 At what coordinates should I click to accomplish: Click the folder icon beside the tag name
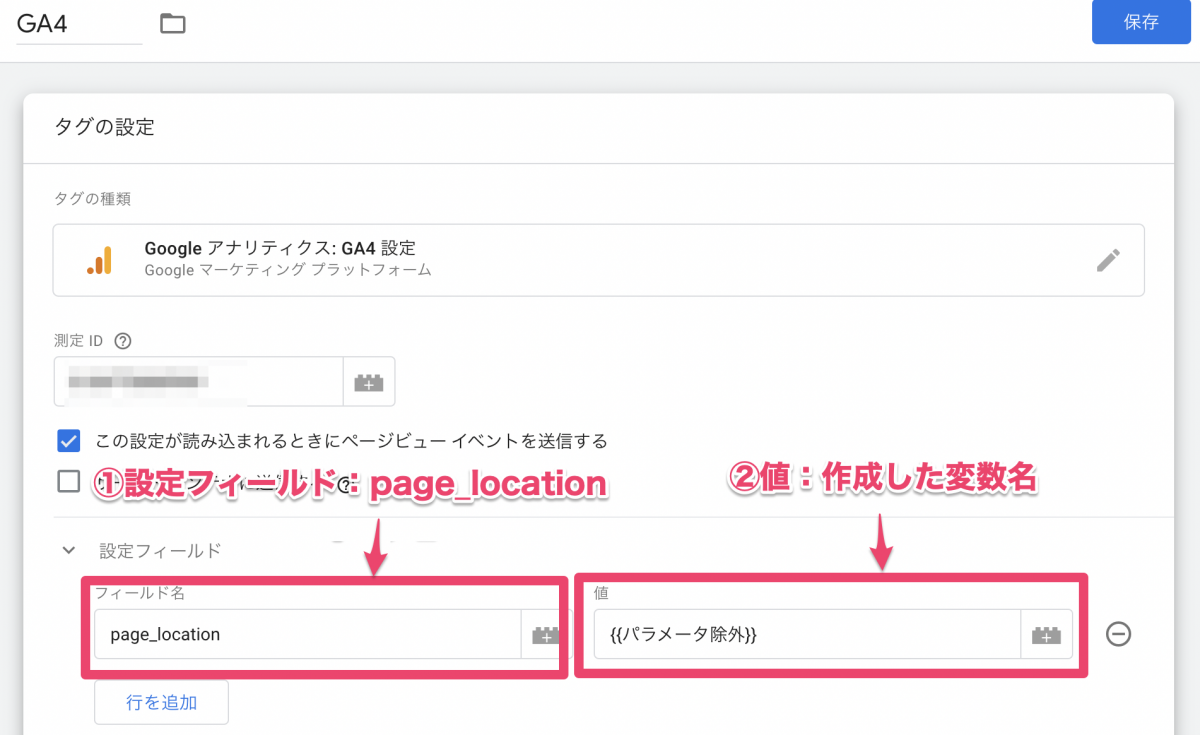[x=173, y=23]
